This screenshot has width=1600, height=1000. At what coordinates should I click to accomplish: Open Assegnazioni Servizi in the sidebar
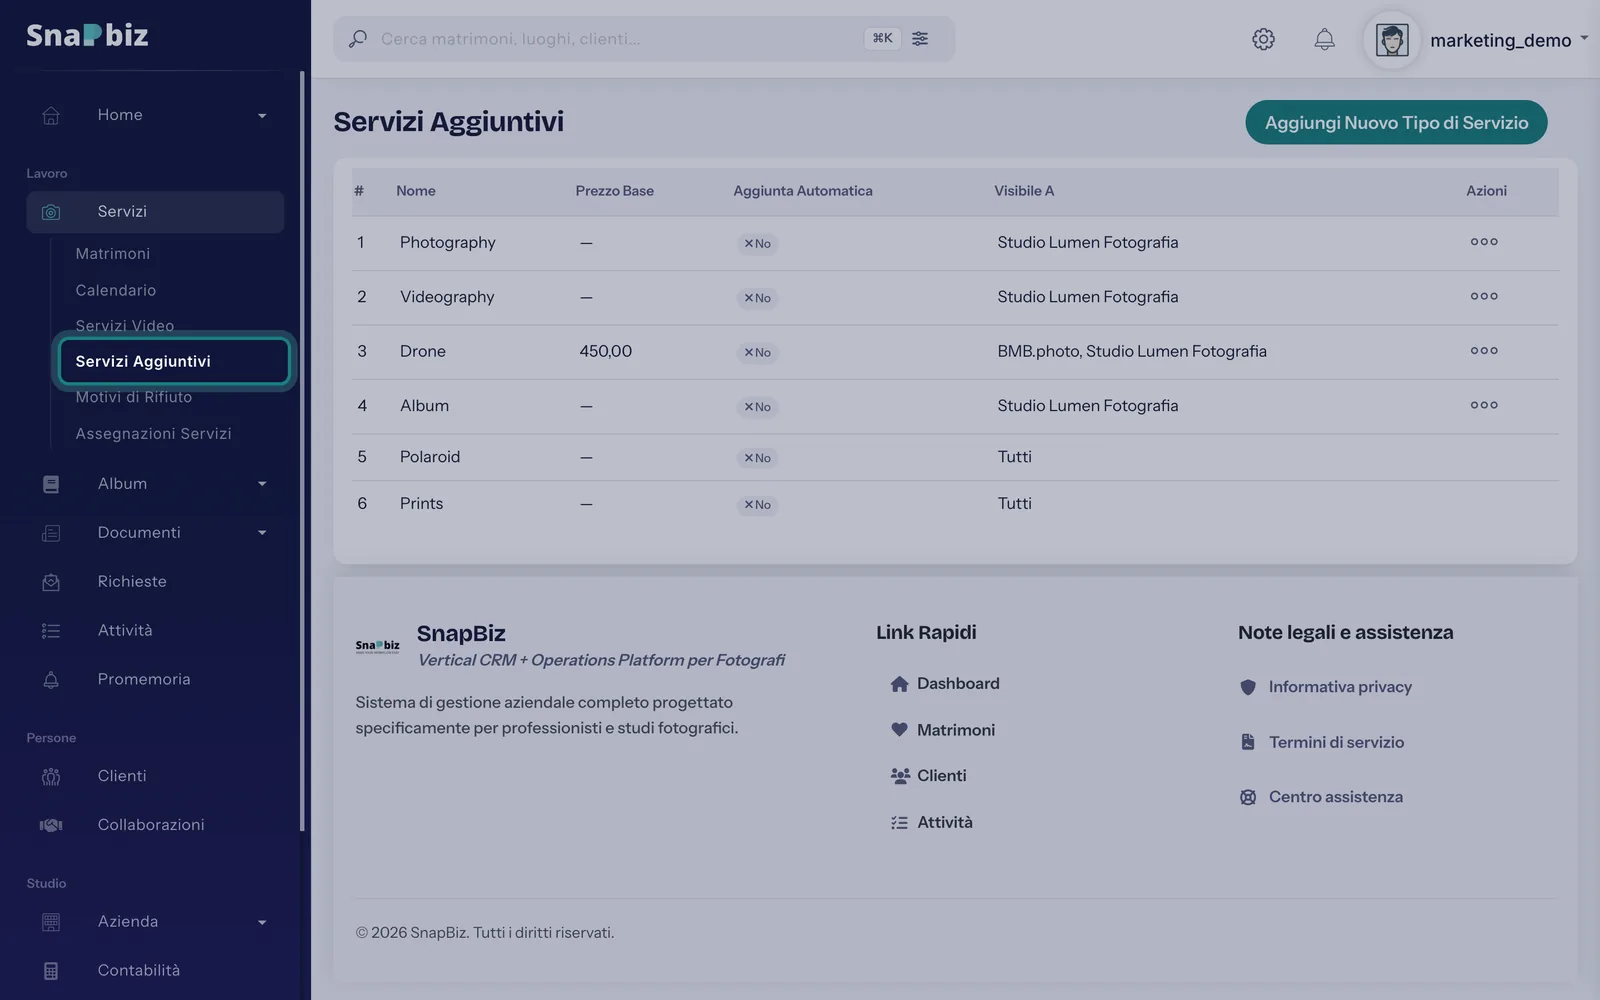click(153, 434)
